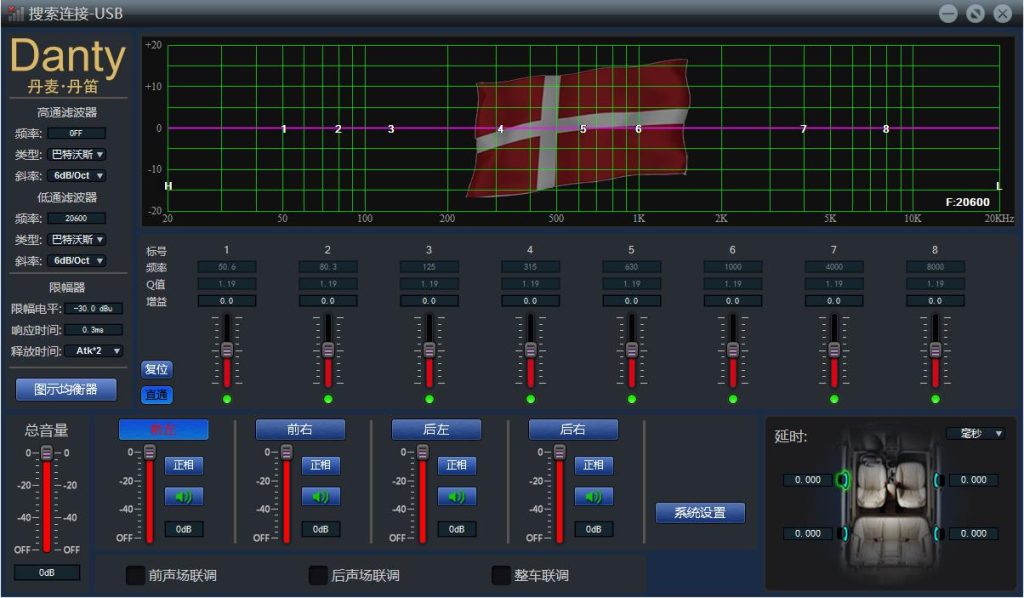1024x598 pixels.
Task: Toggle 正相 phase for the 后右 channel
Action: 594,465
